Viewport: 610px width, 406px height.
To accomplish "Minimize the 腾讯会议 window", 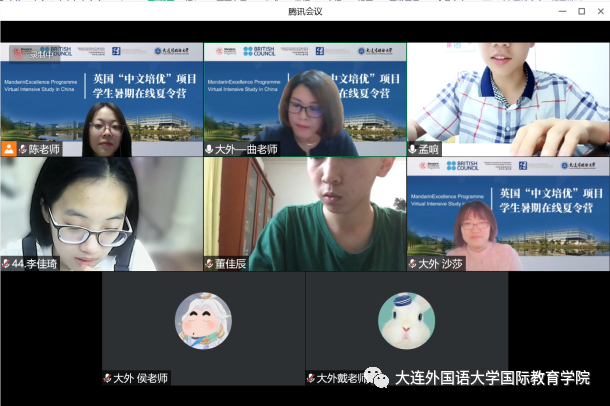I will tap(563, 11).
